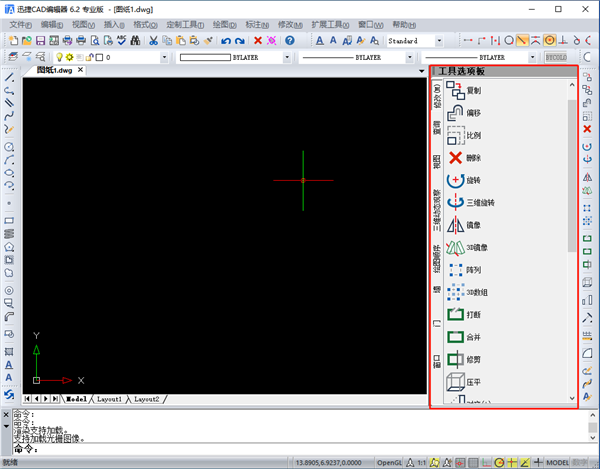Open the layer selection dropdown
This screenshot has width=600, height=469.
[x=164, y=57]
